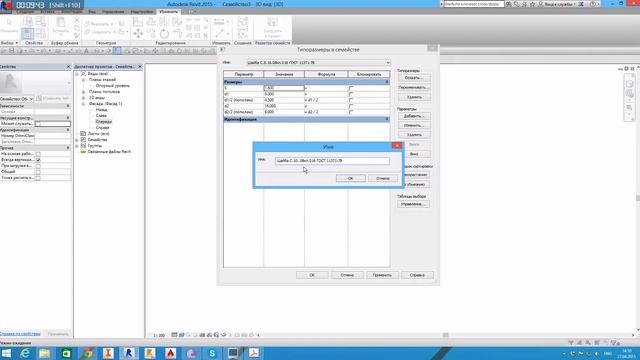Screen dimensions: 640x360
Task: Switch to the Revit taskbar icon
Action: click(x=129, y=353)
